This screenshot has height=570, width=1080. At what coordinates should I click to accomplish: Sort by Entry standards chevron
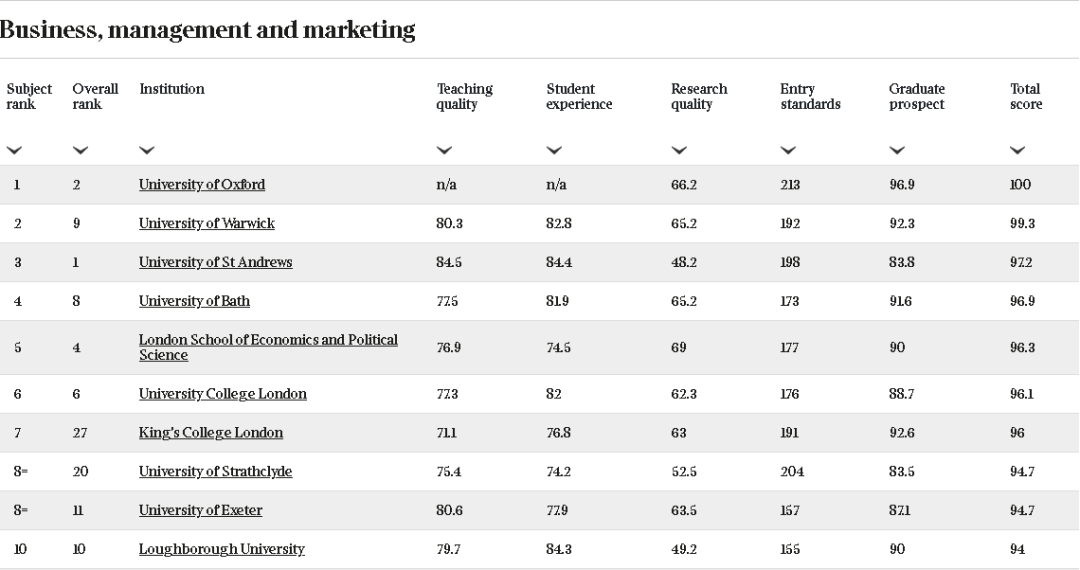[x=788, y=150]
